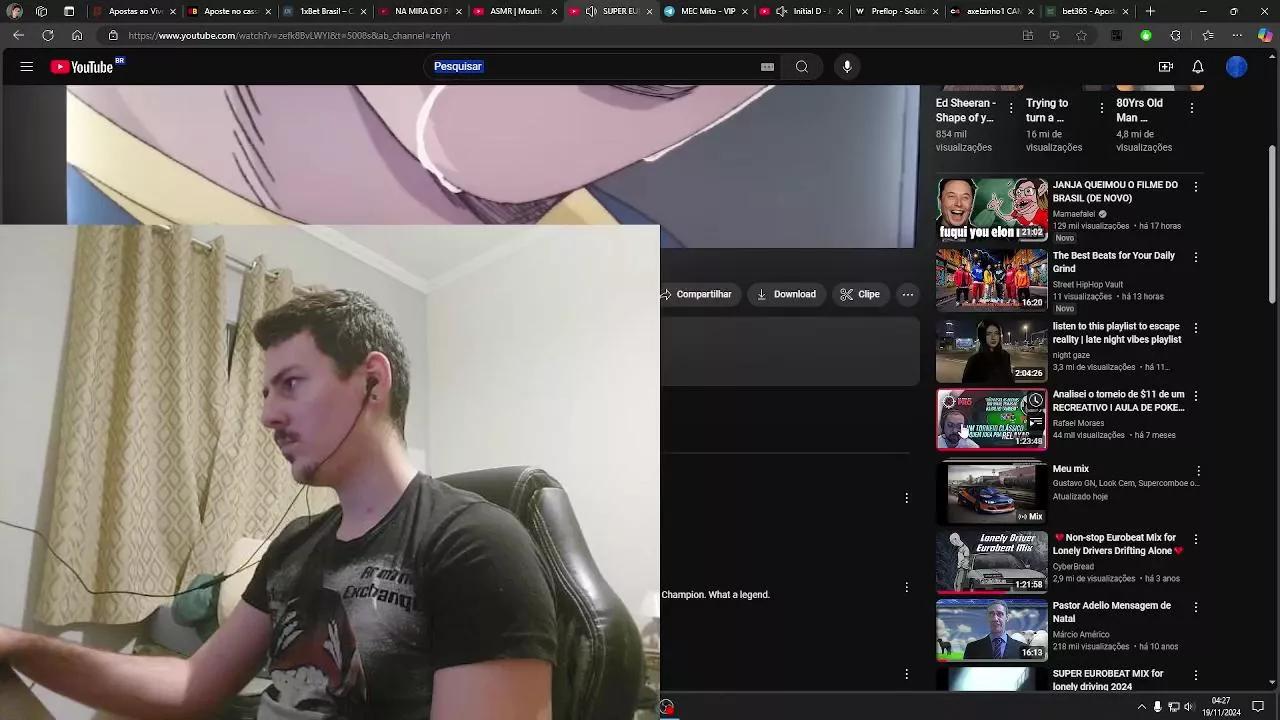This screenshot has width=1280, height=720.
Task: Start voice search with microphone icon
Action: coord(847,67)
